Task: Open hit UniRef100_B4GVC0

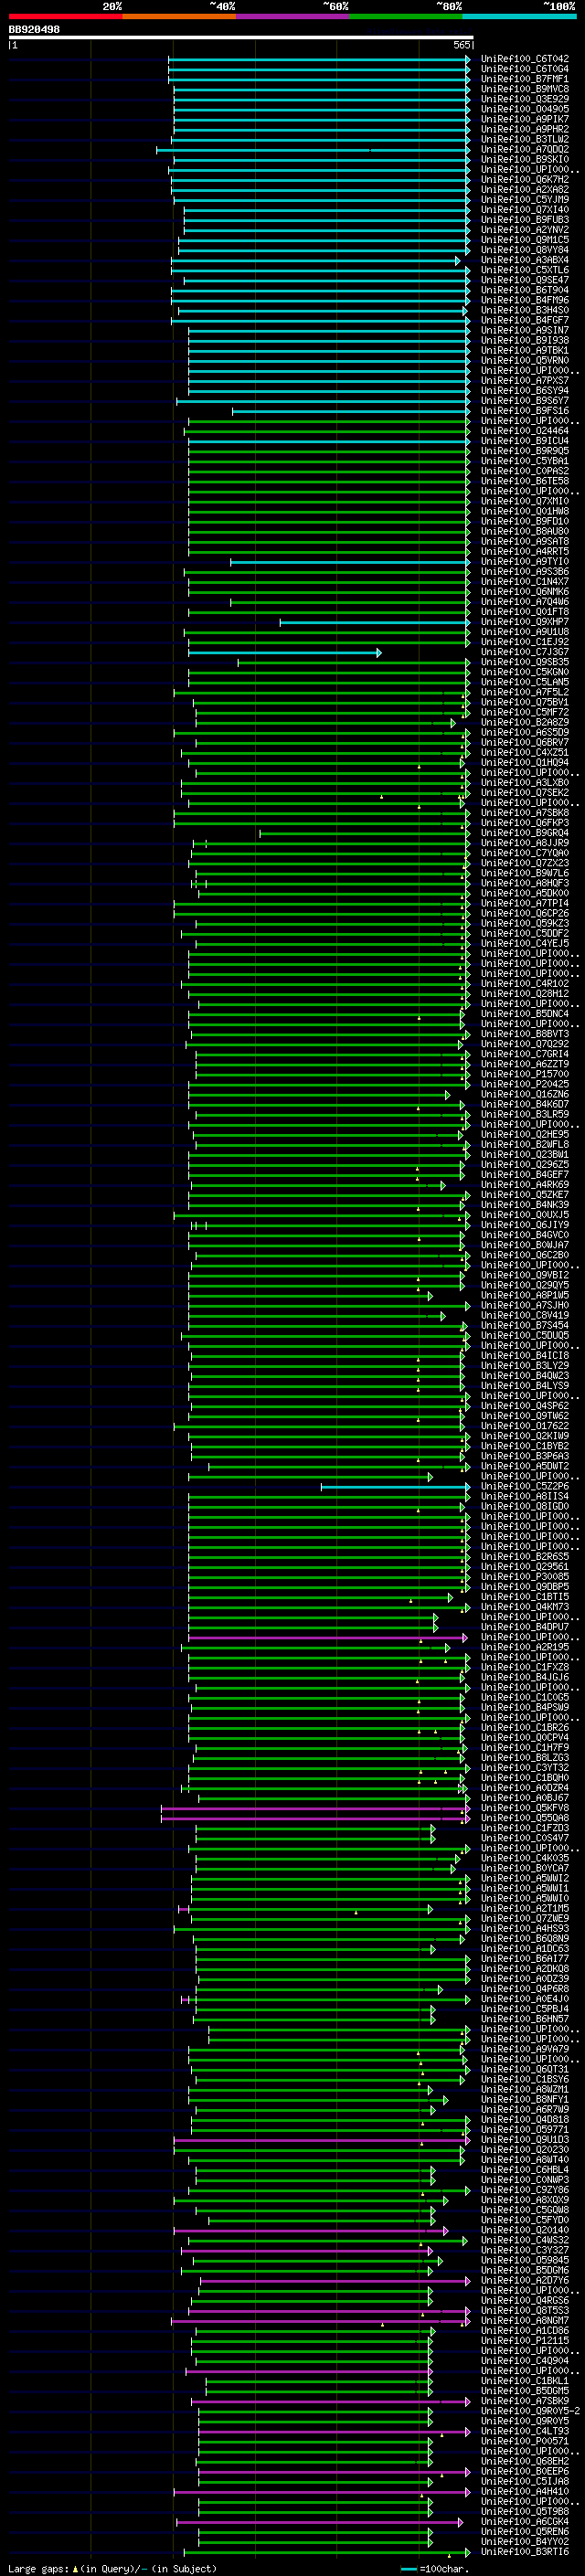Action: 525,1235
